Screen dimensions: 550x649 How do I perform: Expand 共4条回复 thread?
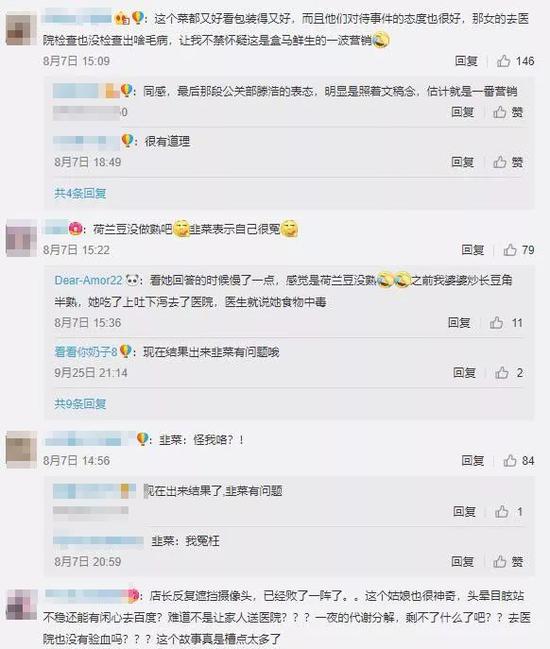click(x=80, y=193)
